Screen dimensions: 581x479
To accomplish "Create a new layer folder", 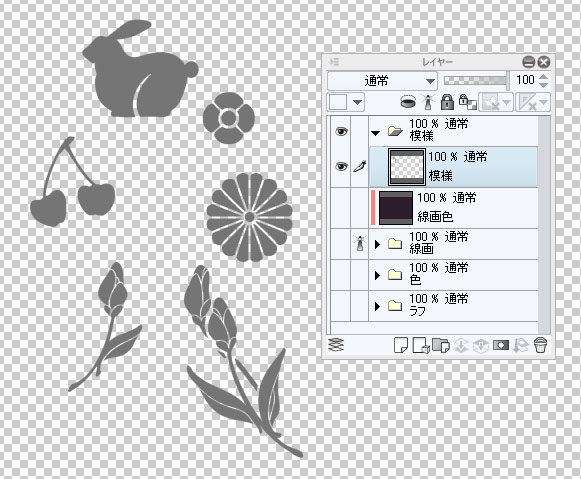I will point(441,345).
